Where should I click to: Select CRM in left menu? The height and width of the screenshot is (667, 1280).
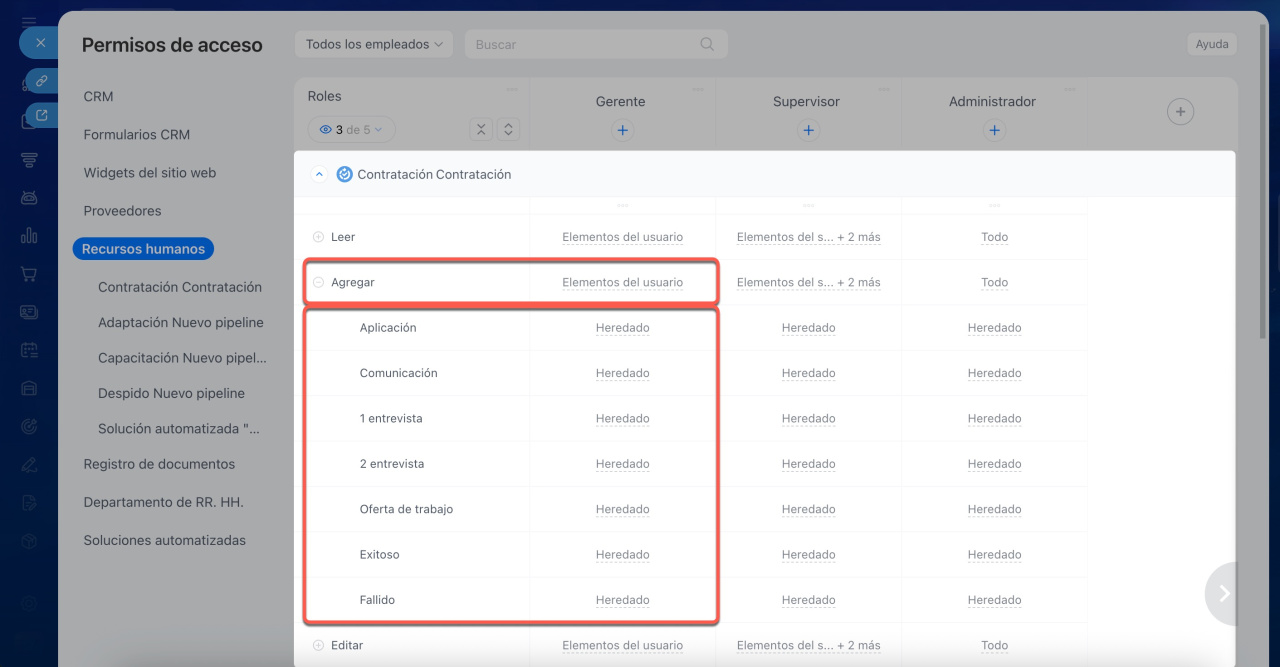pyautogui.click(x=98, y=97)
